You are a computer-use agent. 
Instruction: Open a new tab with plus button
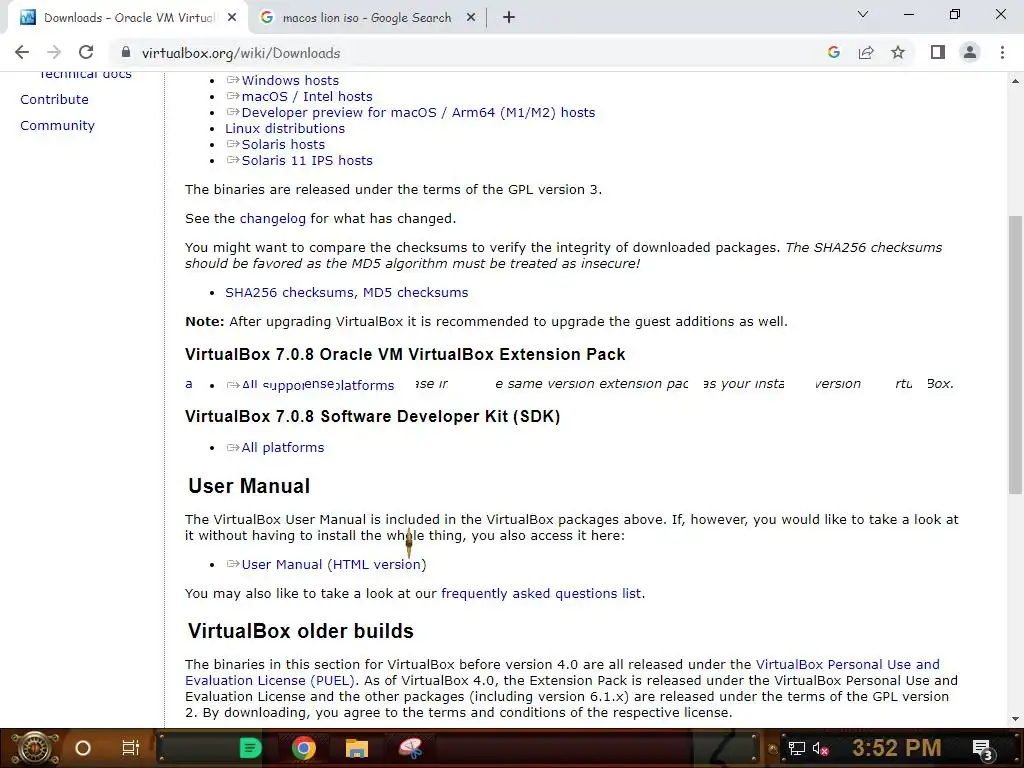point(509,18)
